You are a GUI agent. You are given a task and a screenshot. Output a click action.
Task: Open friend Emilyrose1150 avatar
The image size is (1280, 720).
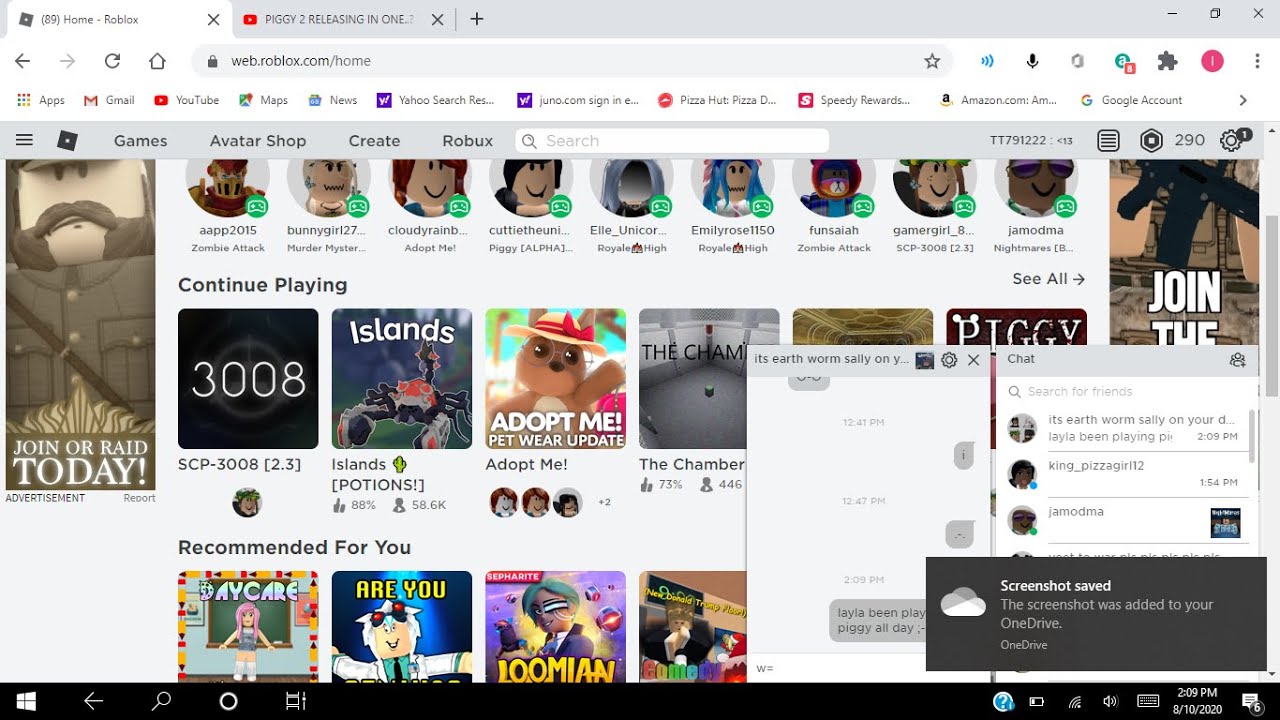point(733,188)
